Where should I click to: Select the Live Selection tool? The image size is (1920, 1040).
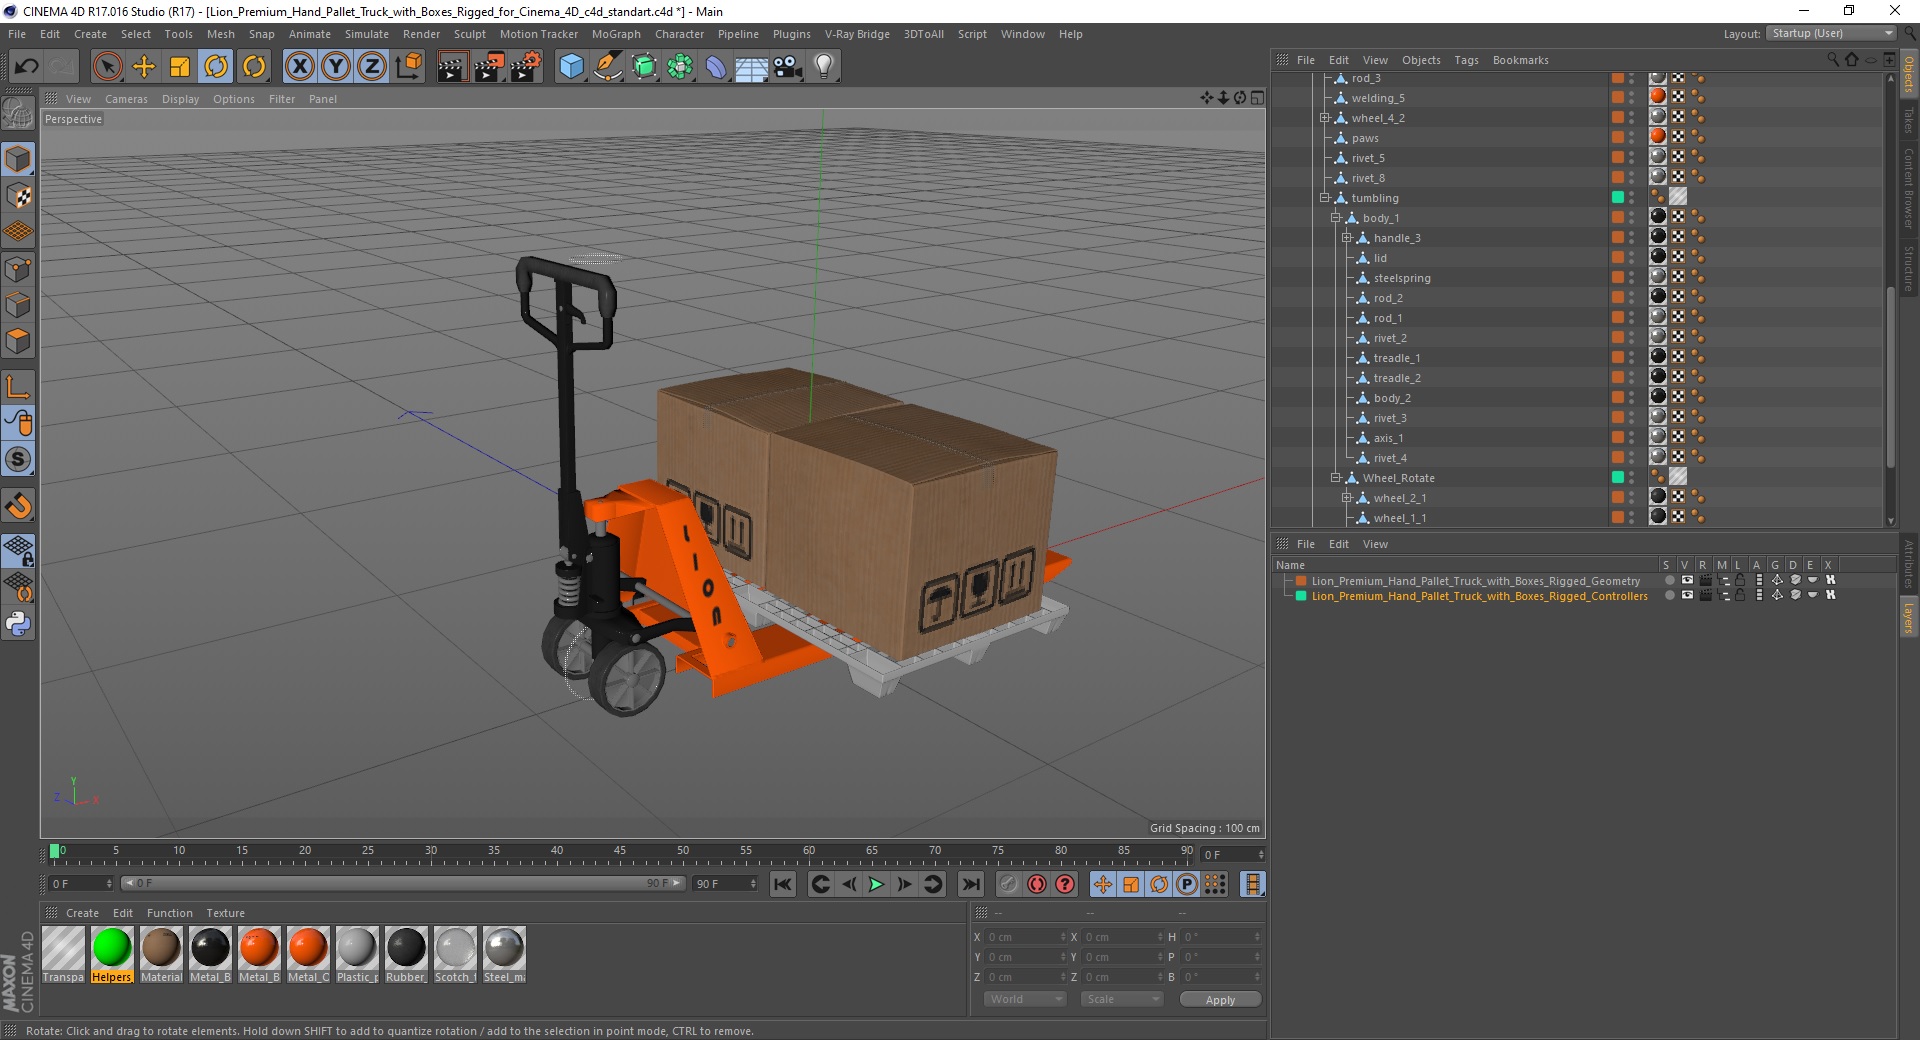pos(107,67)
